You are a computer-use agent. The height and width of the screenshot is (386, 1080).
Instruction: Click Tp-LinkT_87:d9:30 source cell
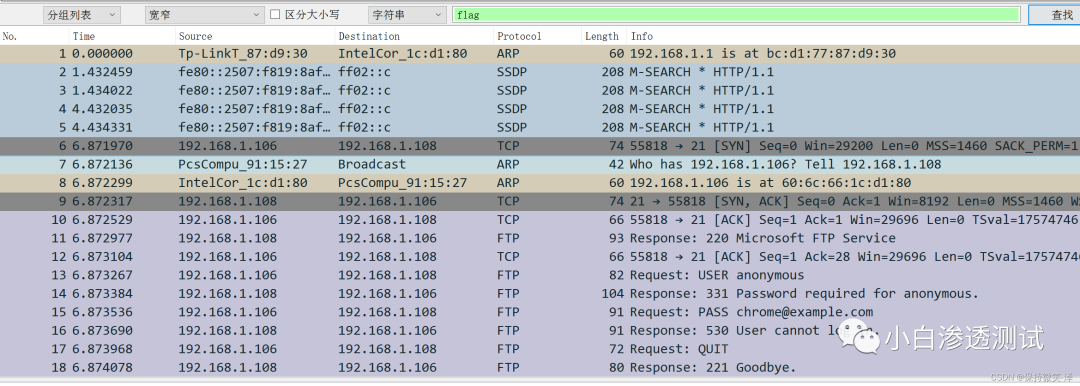pos(242,54)
